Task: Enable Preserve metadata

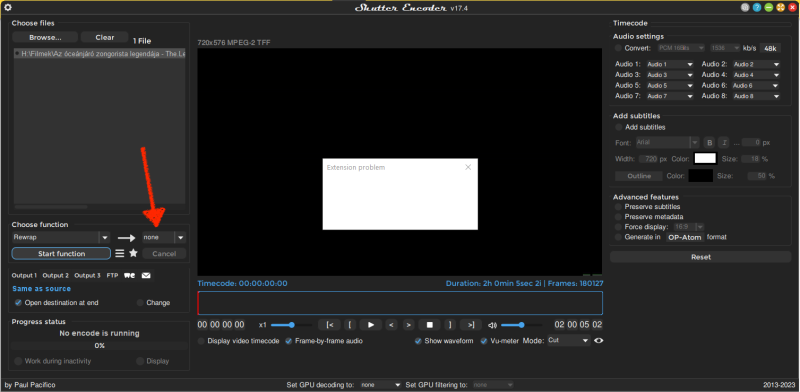Action: [618, 216]
